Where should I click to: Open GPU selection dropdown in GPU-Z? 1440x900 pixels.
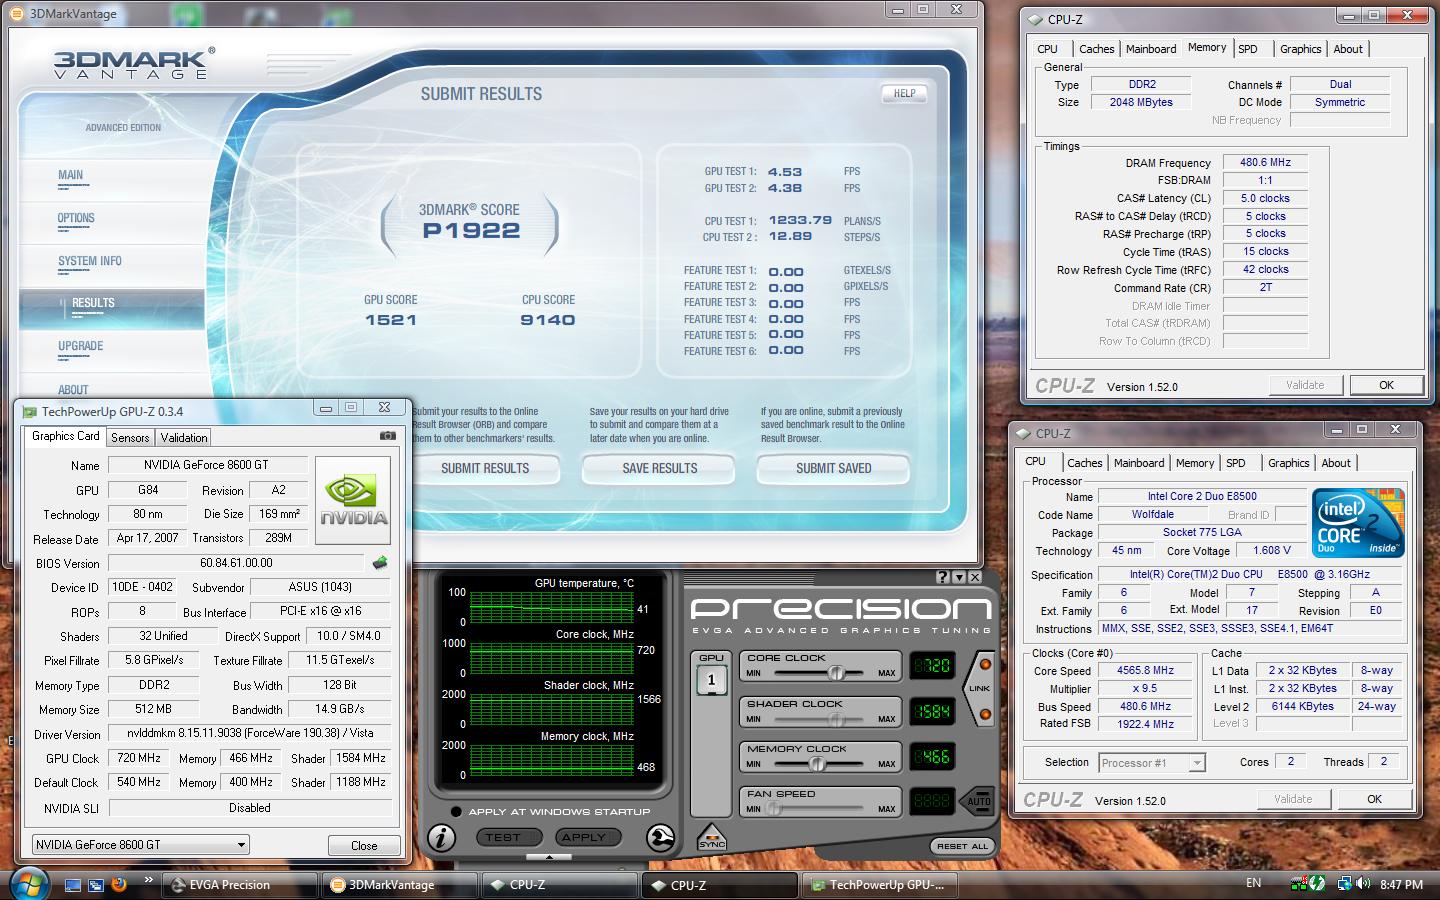tap(141, 845)
